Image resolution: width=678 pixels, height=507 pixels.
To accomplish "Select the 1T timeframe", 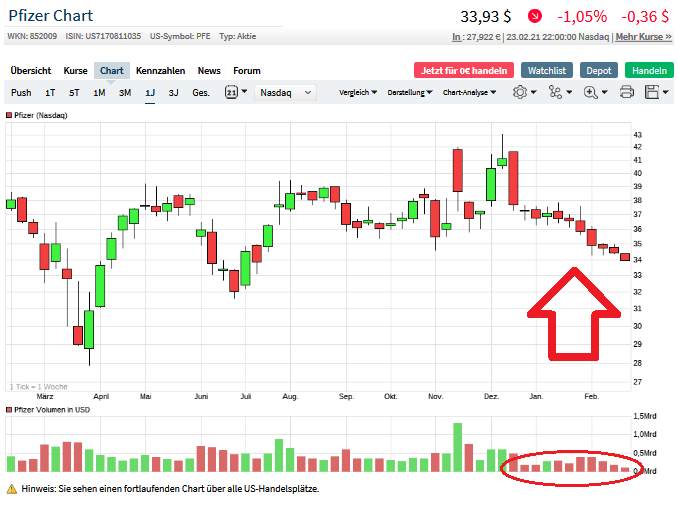I will [50, 92].
